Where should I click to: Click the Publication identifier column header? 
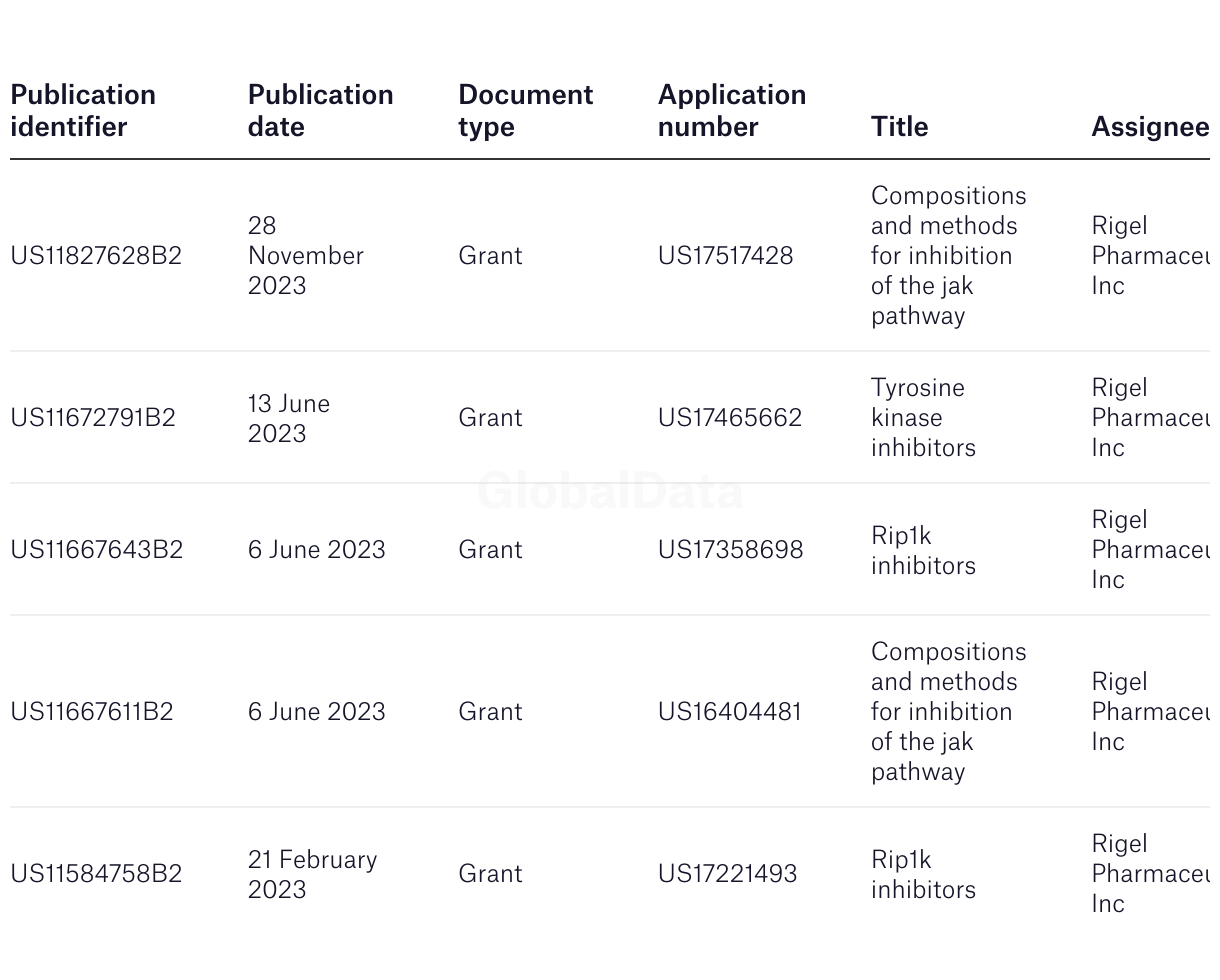(83, 111)
